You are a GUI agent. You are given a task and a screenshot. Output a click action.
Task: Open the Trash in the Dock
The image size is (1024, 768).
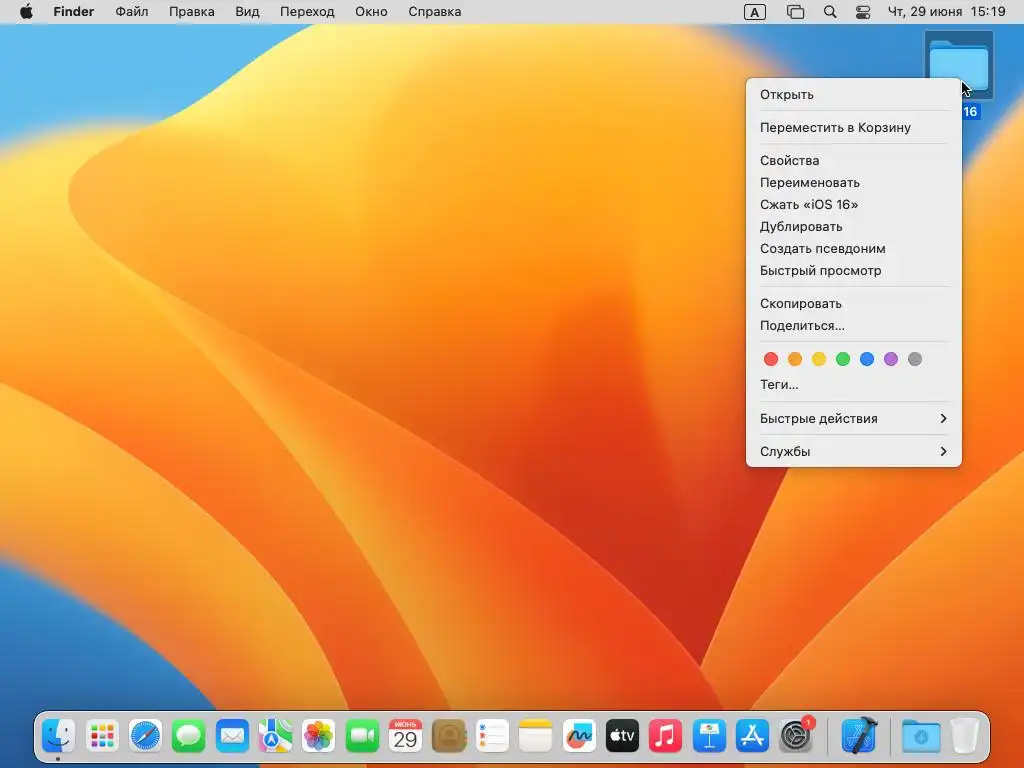[x=965, y=736]
